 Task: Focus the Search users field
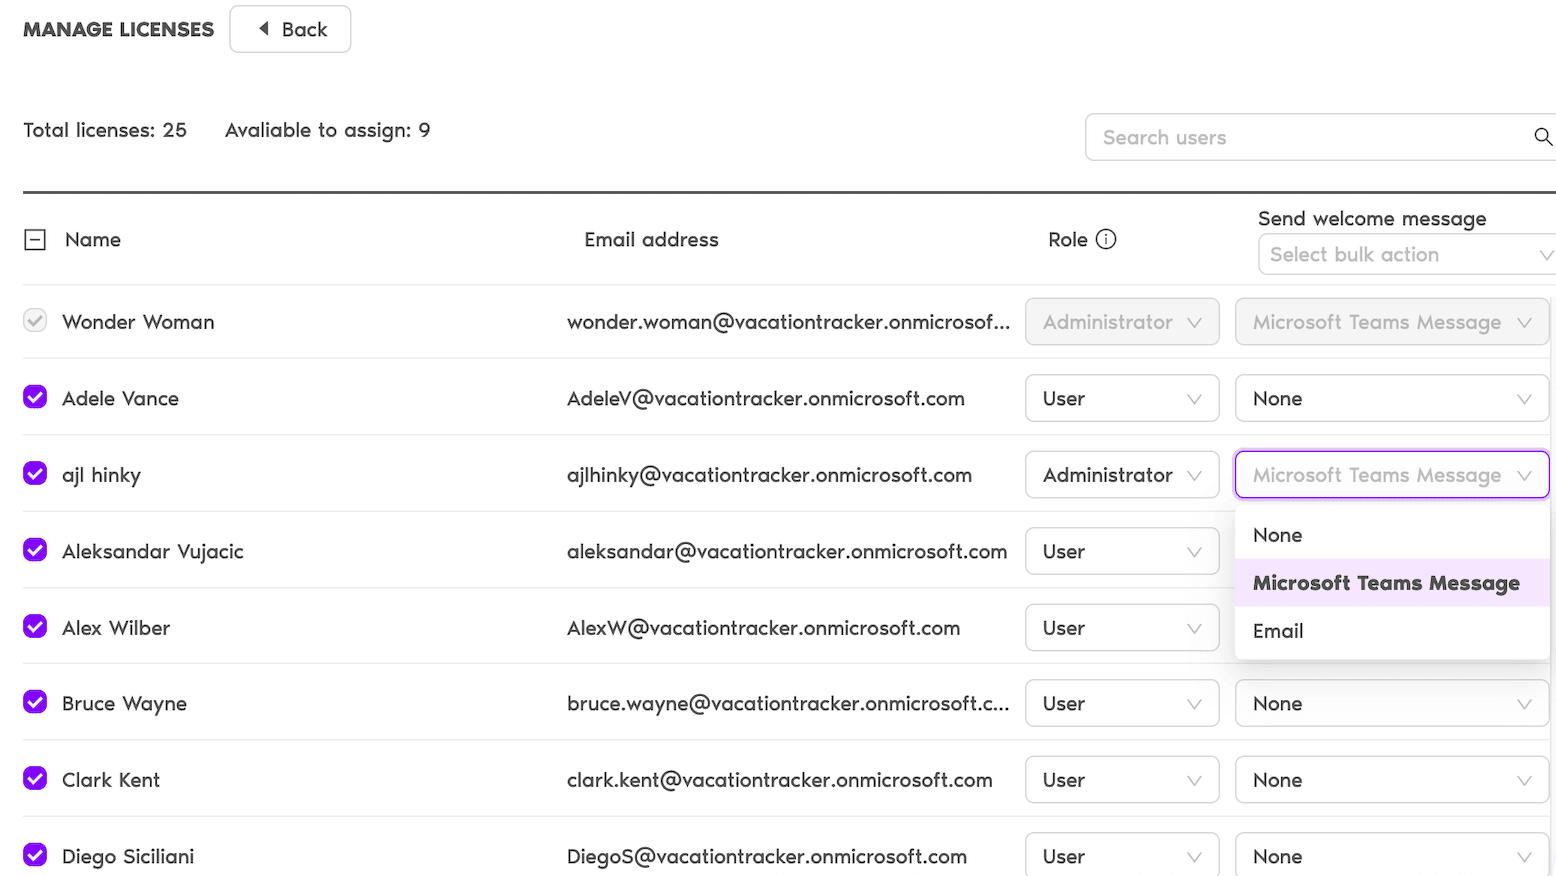point(1320,137)
